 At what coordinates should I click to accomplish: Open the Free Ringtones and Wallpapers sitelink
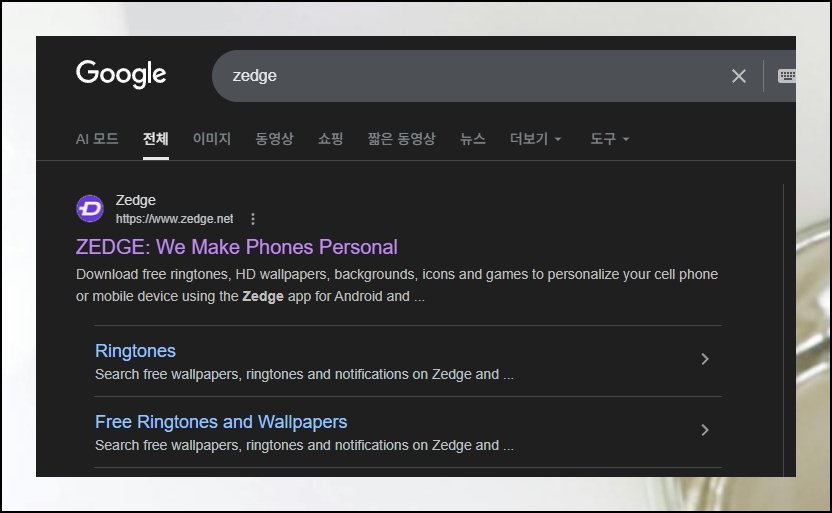[x=221, y=422]
